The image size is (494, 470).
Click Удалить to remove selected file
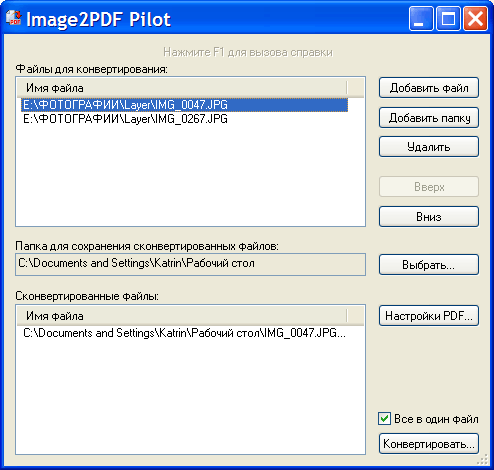(x=429, y=147)
